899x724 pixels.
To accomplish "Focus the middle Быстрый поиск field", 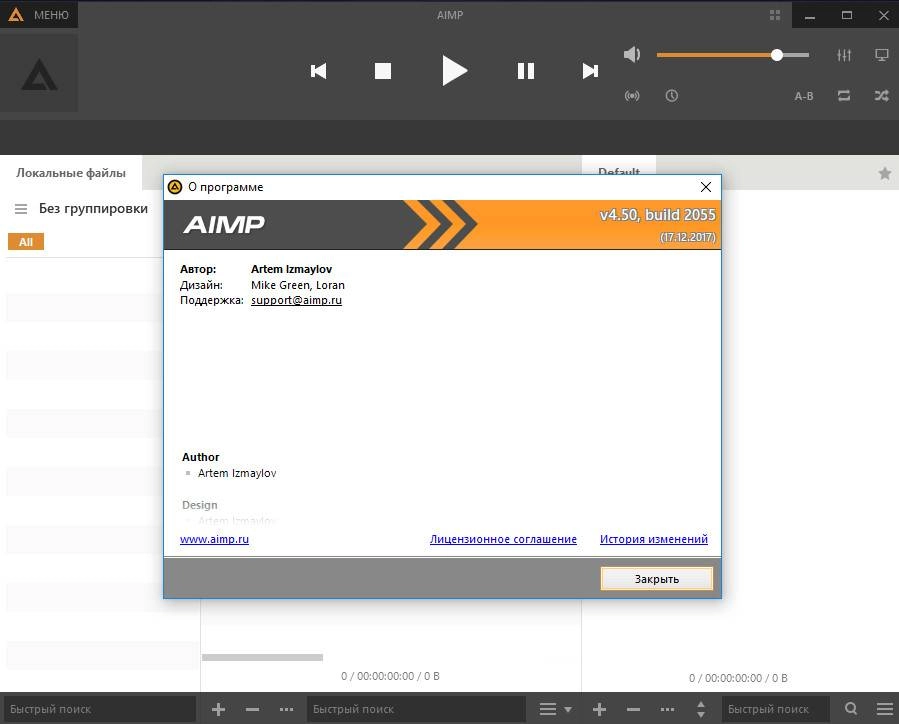I will pyautogui.click(x=416, y=709).
